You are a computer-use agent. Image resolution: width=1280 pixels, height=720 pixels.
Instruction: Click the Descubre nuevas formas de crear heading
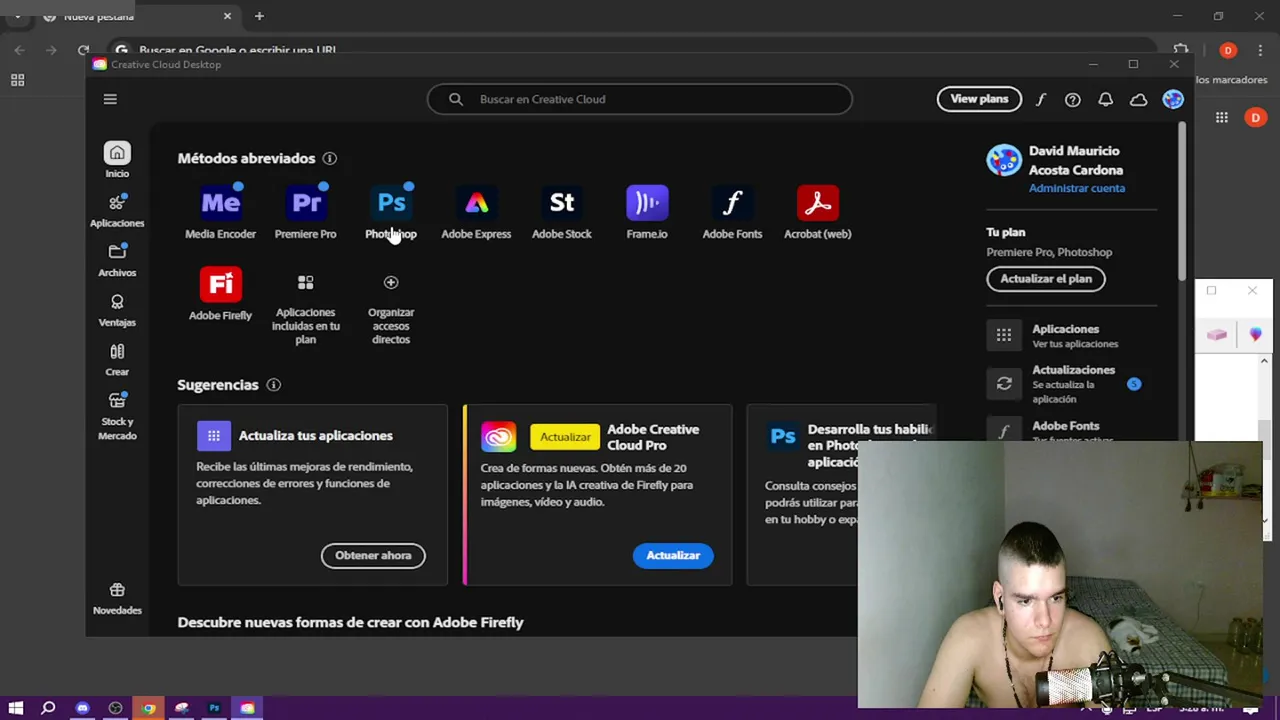click(350, 622)
